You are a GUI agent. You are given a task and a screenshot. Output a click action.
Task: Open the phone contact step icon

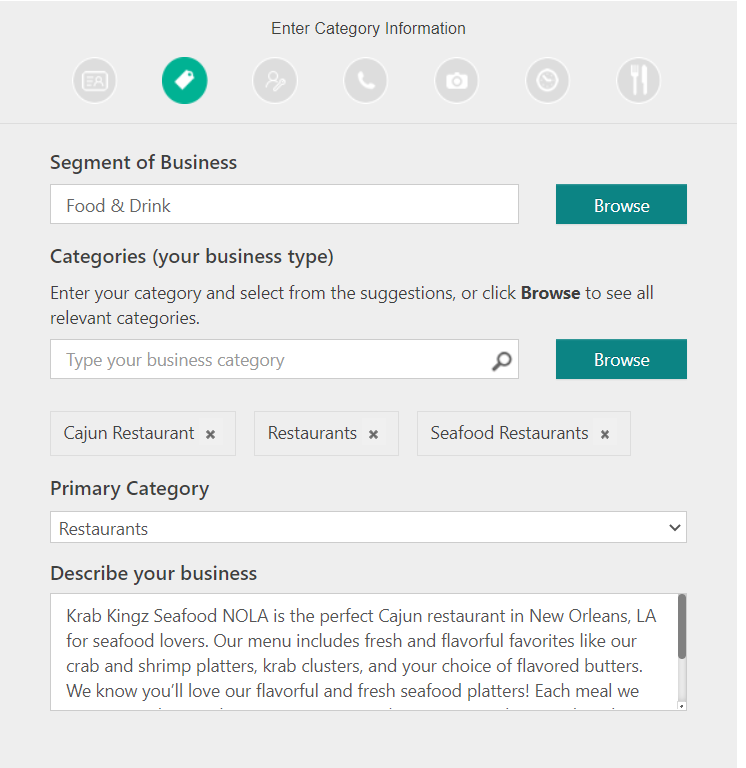click(366, 80)
